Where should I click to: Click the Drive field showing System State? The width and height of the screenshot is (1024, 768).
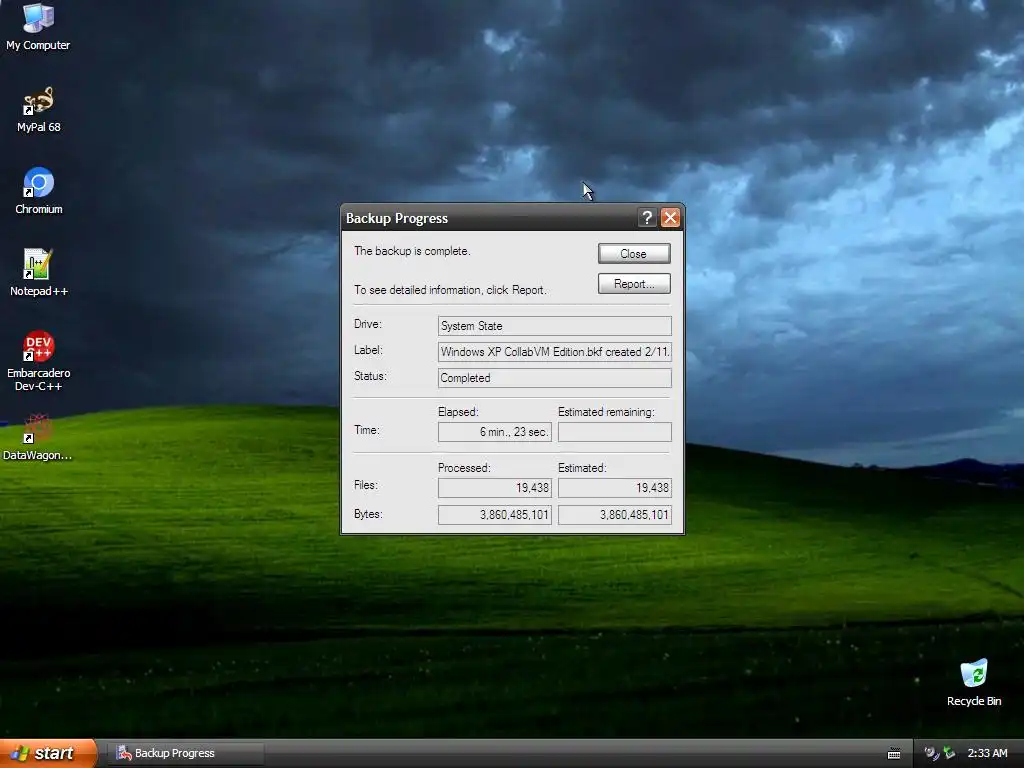pyautogui.click(x=554, y=326)
